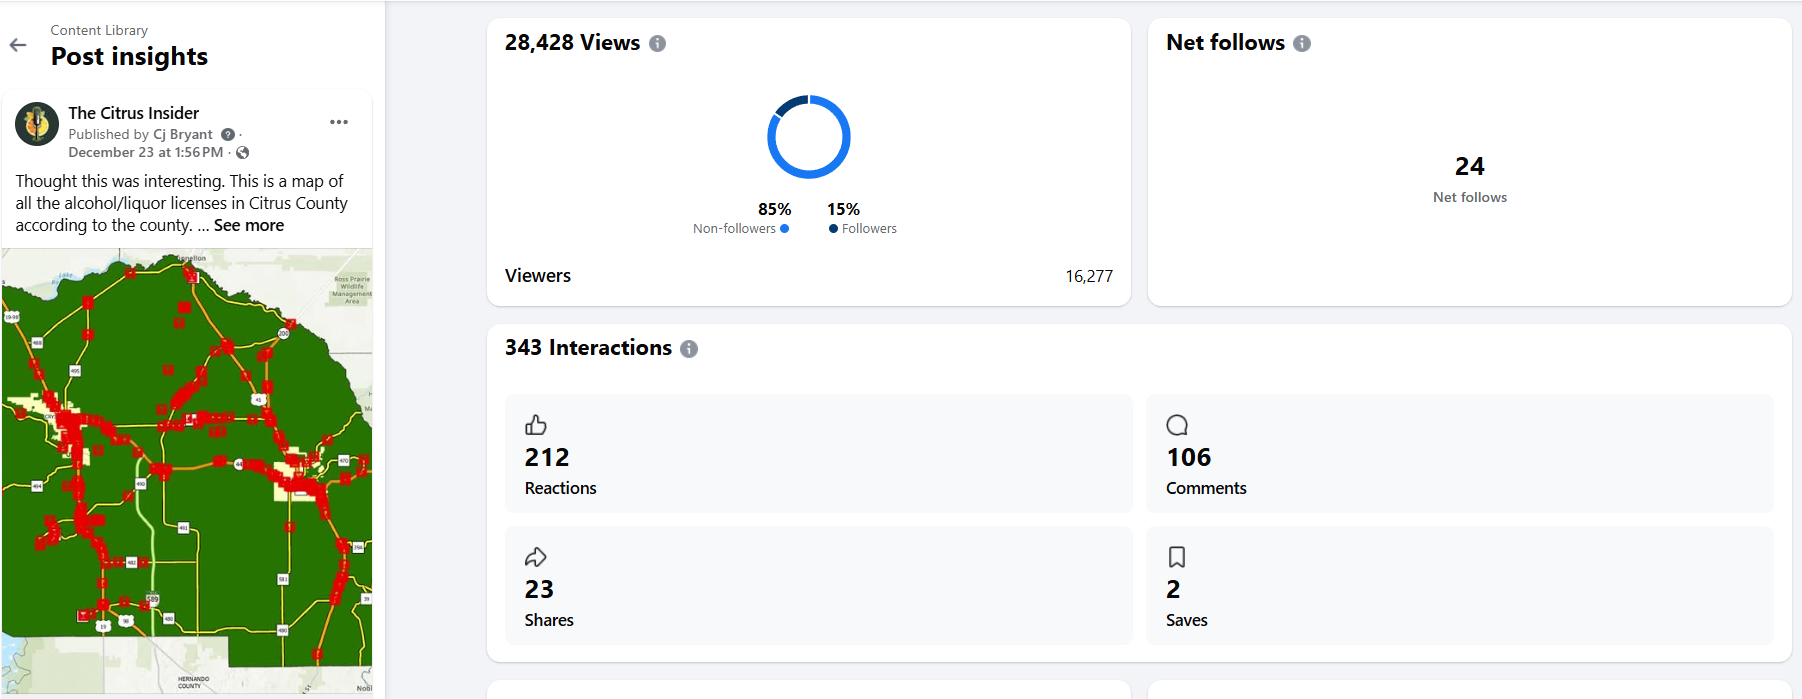Click the December 23 post timestamp
The width and height of the screenshot is (1802, 699).
tap(145, 153)
